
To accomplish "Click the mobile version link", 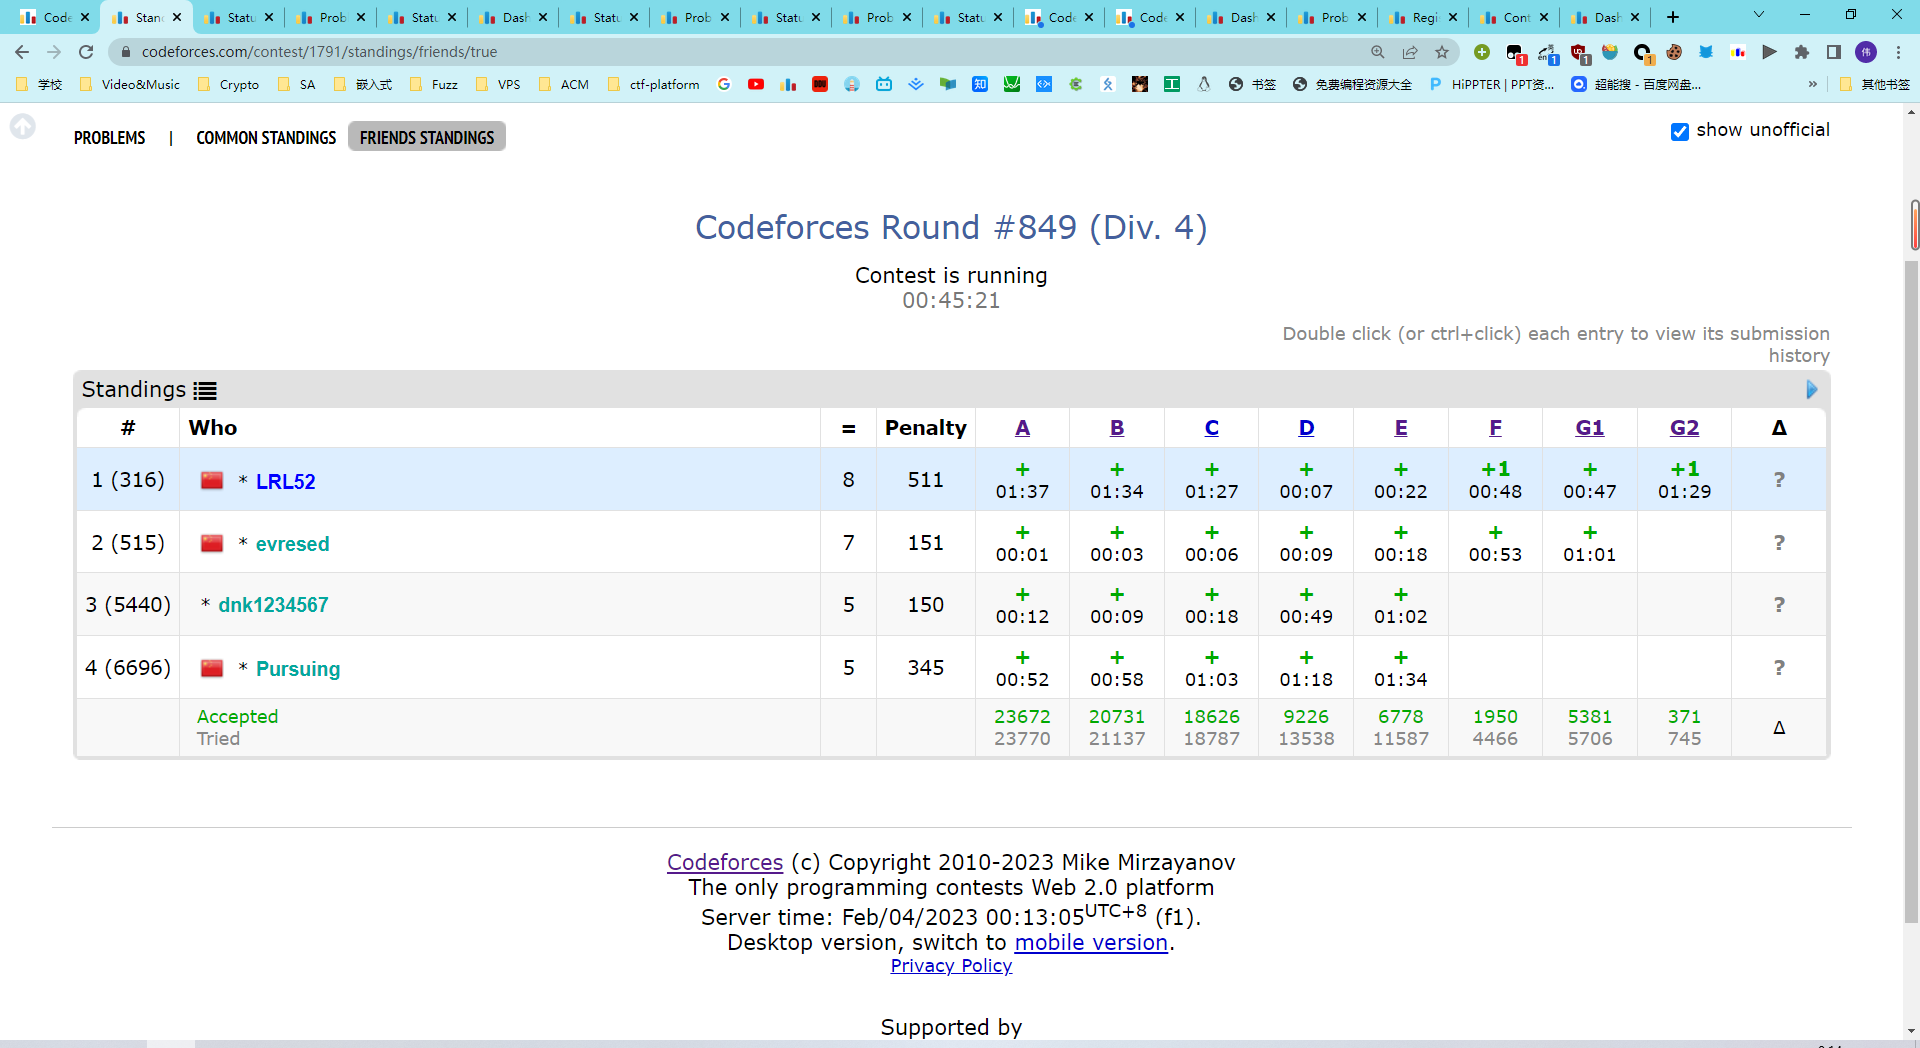I will pos(1091,942).
